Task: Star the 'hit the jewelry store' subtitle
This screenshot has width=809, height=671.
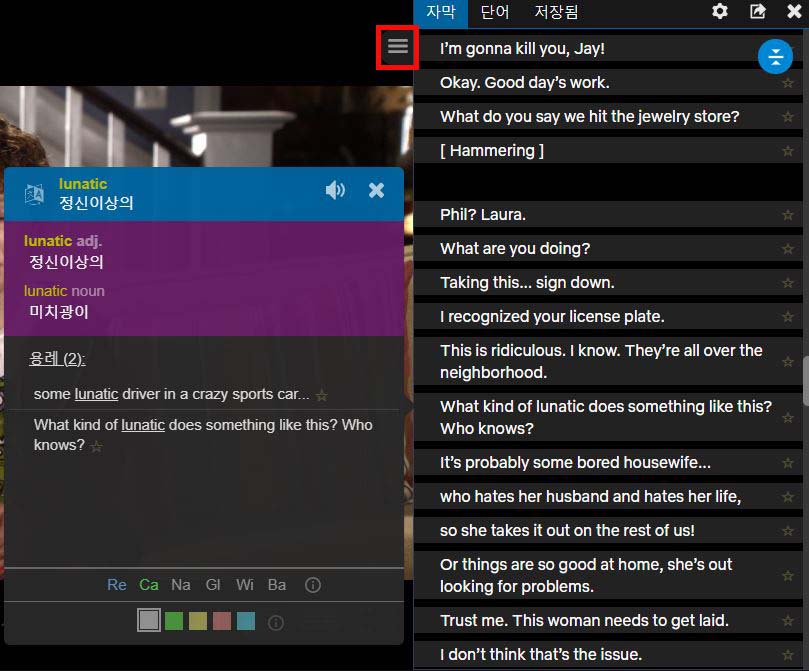Action: (x=787, y=117)
